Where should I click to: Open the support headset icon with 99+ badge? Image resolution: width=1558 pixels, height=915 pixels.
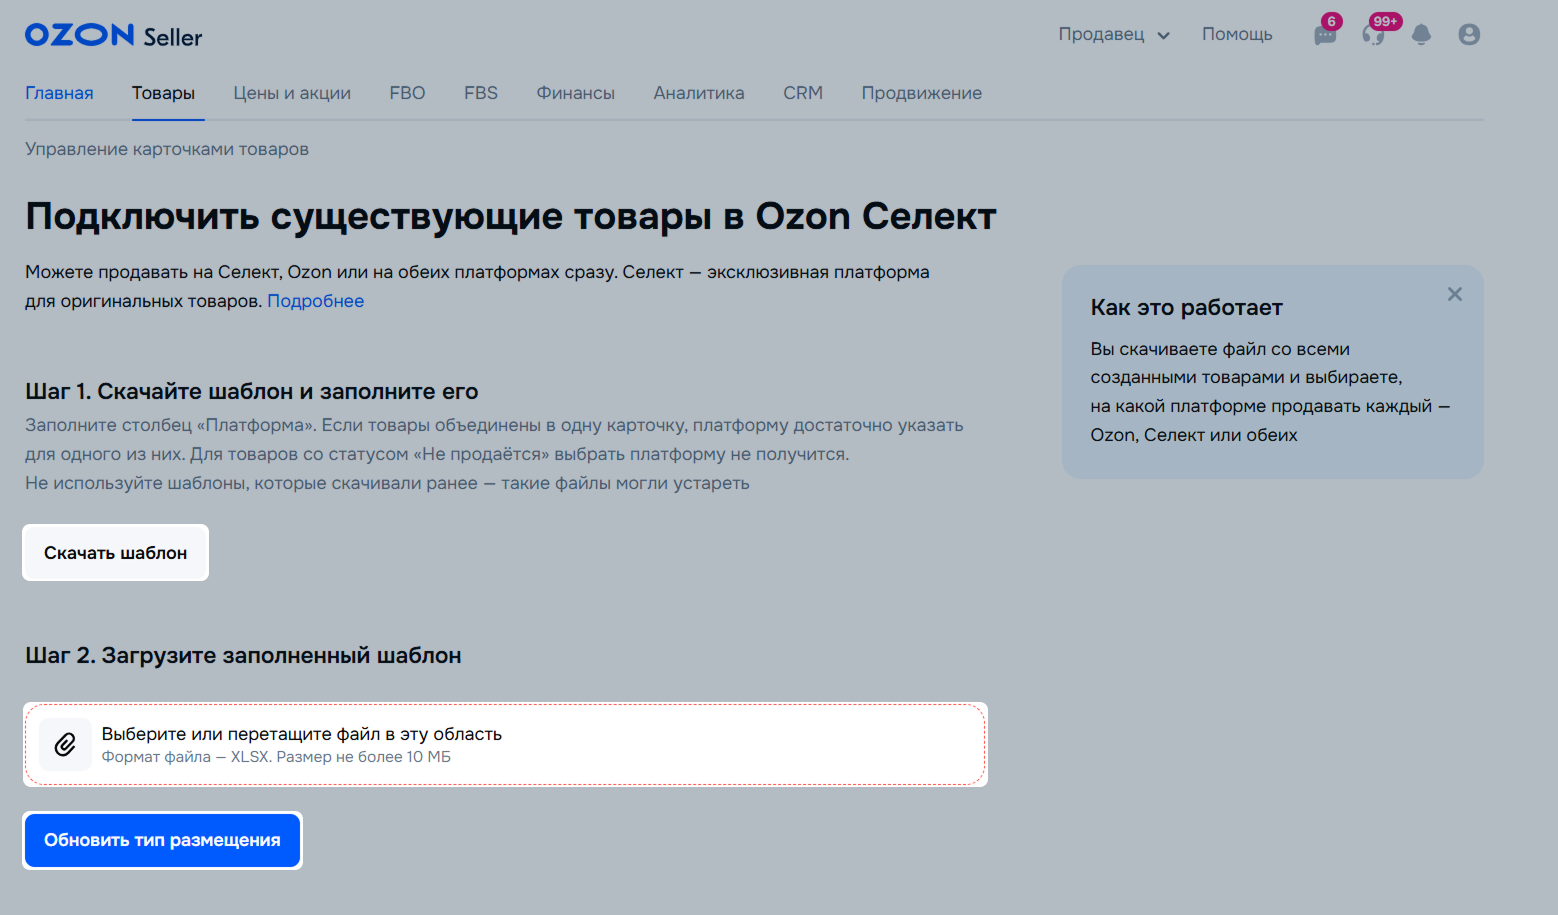[1374, 35]
